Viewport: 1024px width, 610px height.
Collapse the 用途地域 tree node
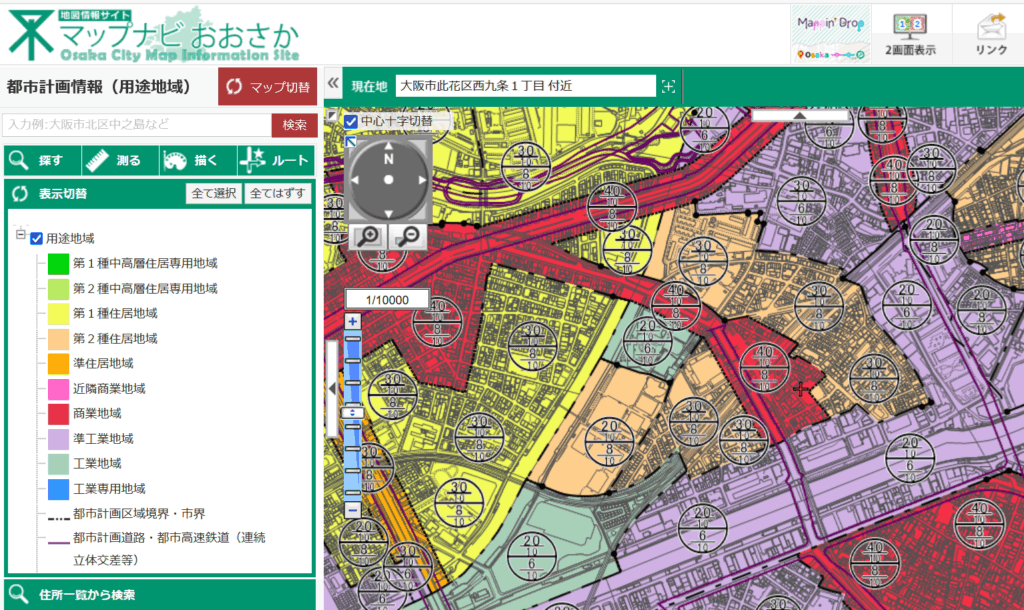pos(20,236)
